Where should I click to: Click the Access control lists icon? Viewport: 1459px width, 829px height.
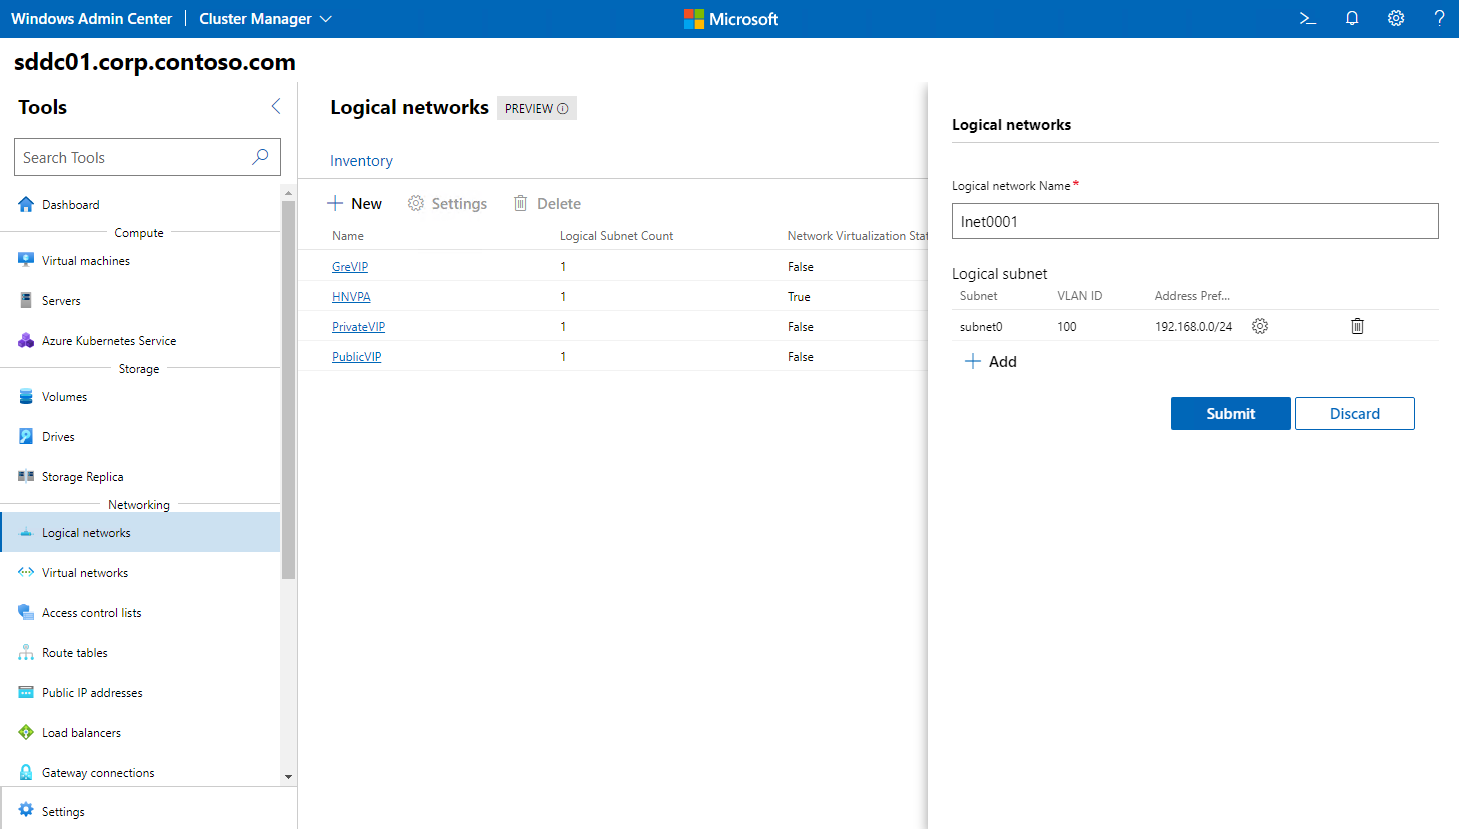(26, 612)
